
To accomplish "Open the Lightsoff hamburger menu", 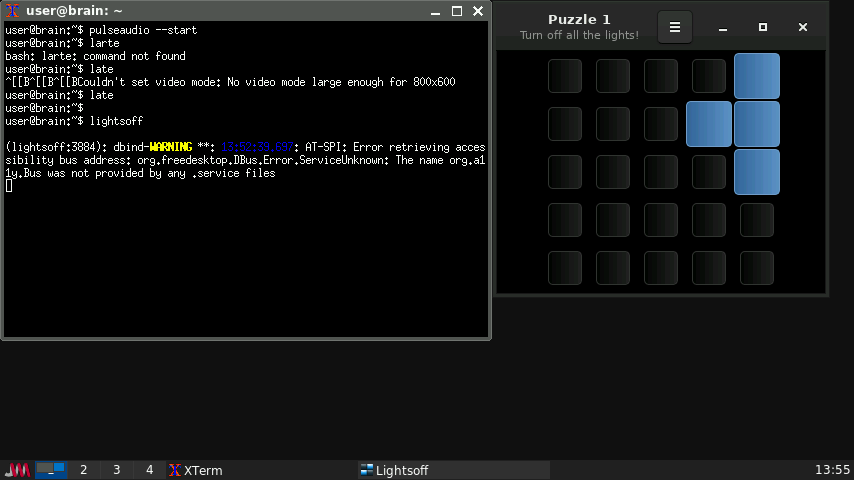I will tap(674, 27).
